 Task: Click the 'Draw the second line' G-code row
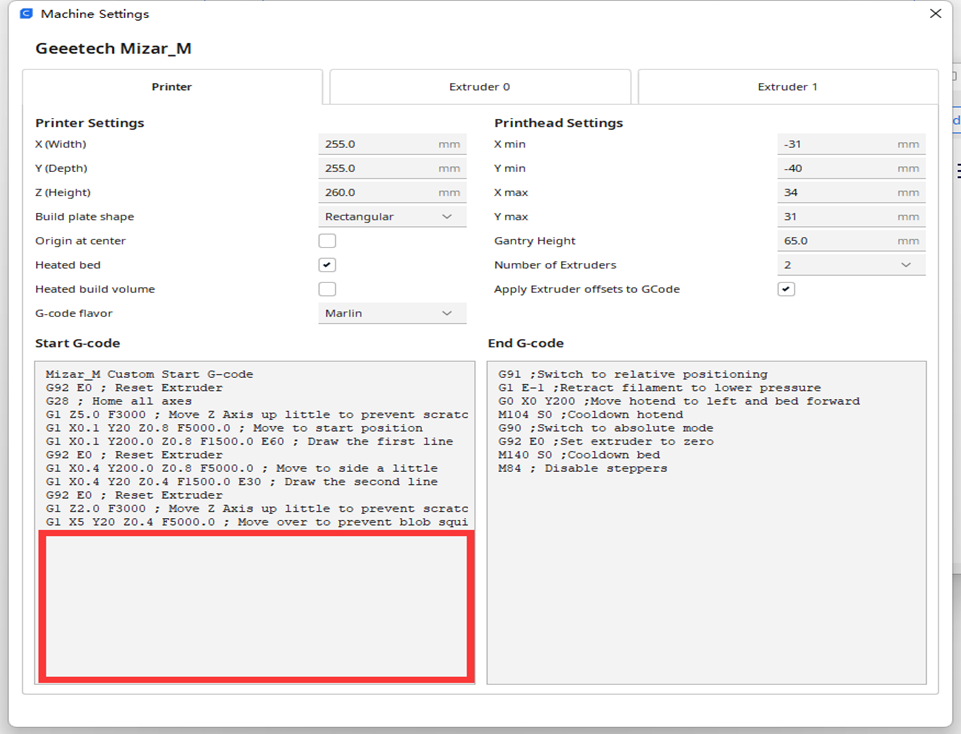point(242,482)
